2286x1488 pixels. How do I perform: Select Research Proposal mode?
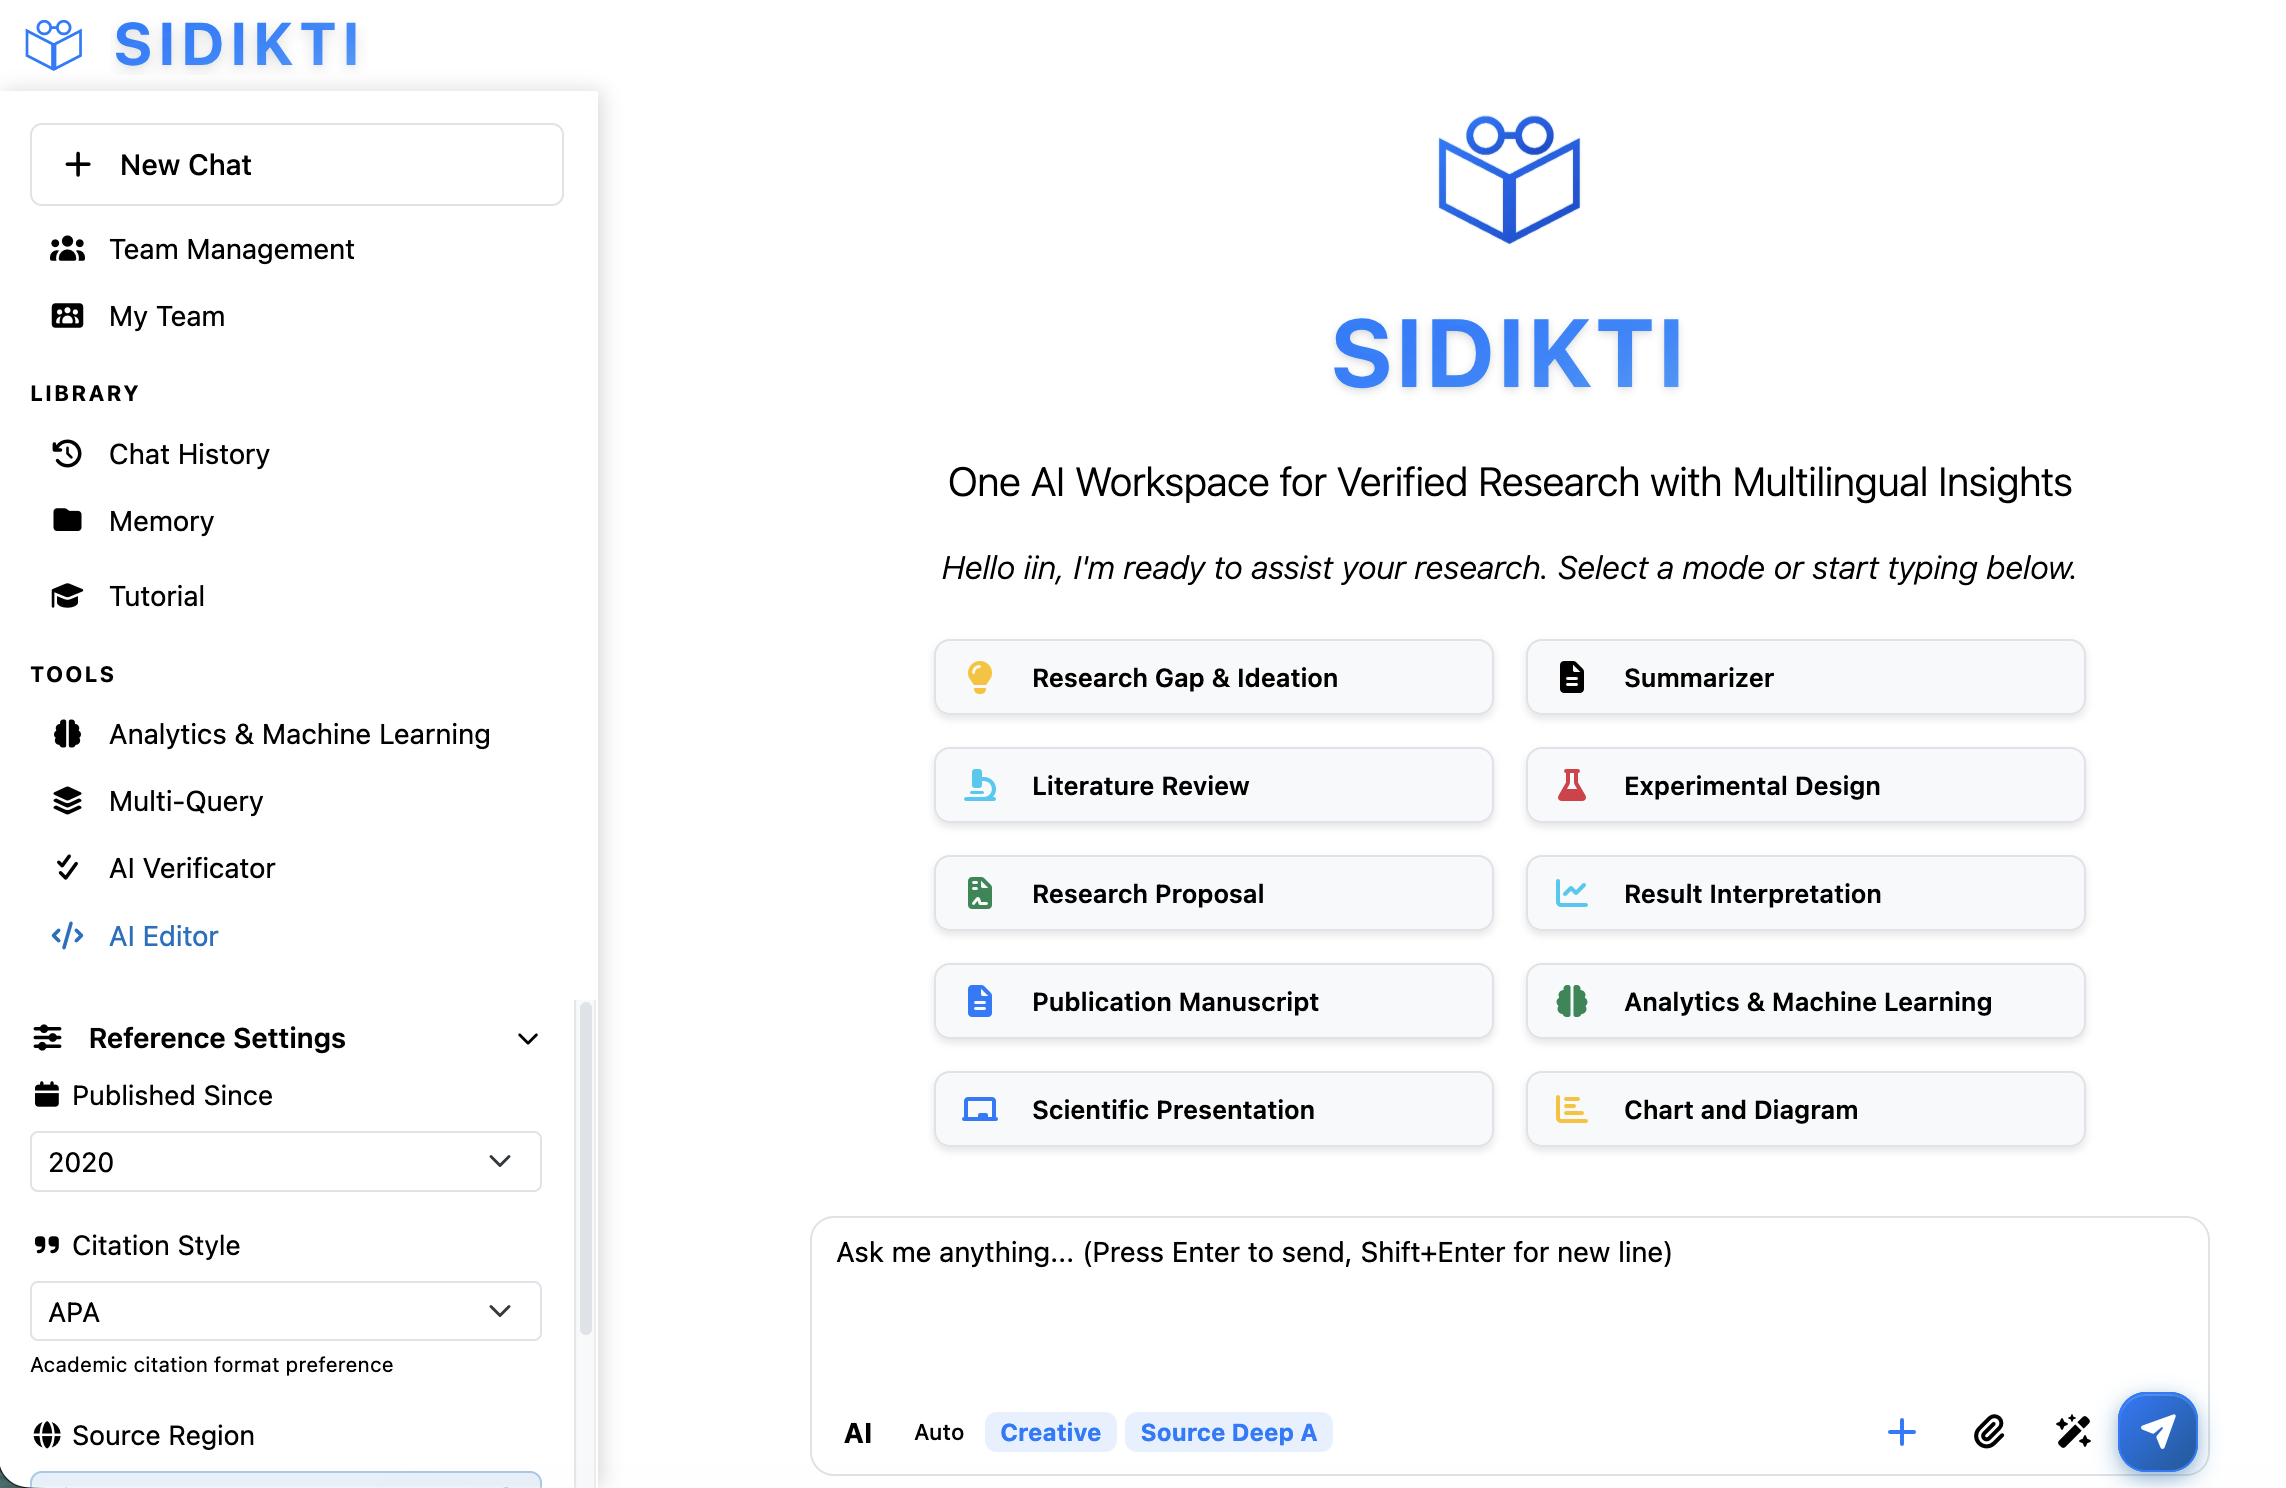click(x=1214, y=893)
